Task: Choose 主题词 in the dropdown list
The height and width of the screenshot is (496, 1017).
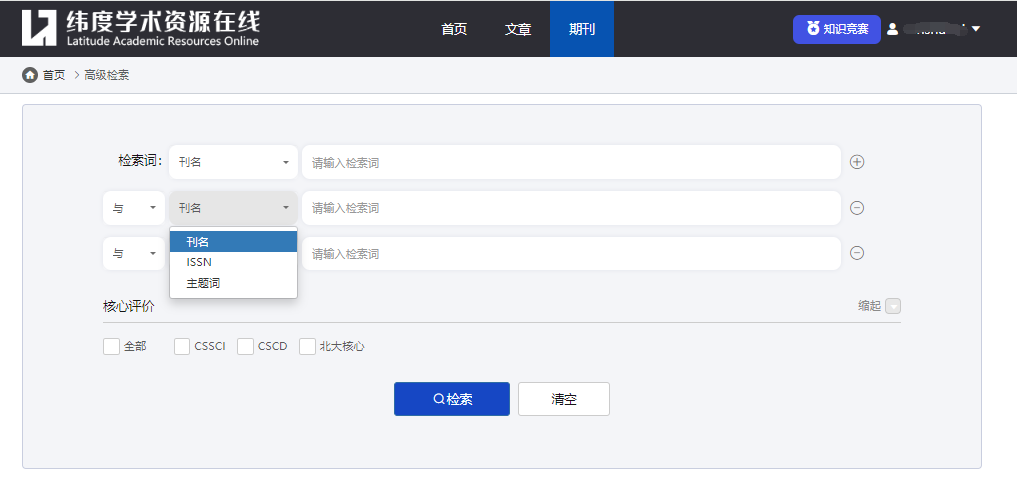Action: pos(203,283)
